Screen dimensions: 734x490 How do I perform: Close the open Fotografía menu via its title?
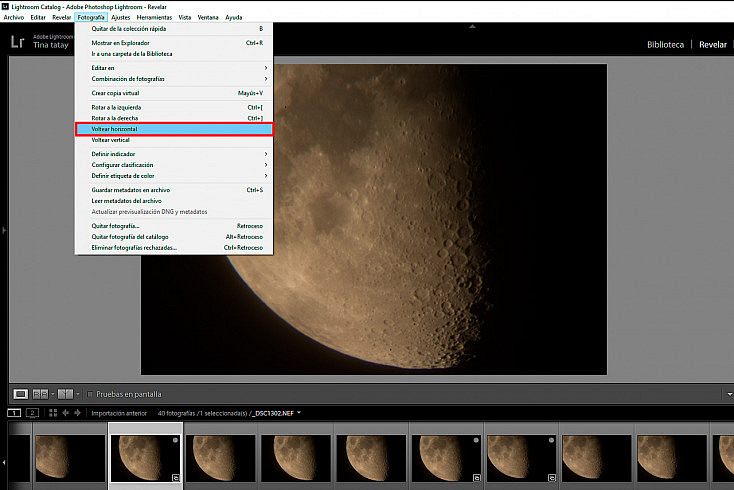[x=91, y=17]
